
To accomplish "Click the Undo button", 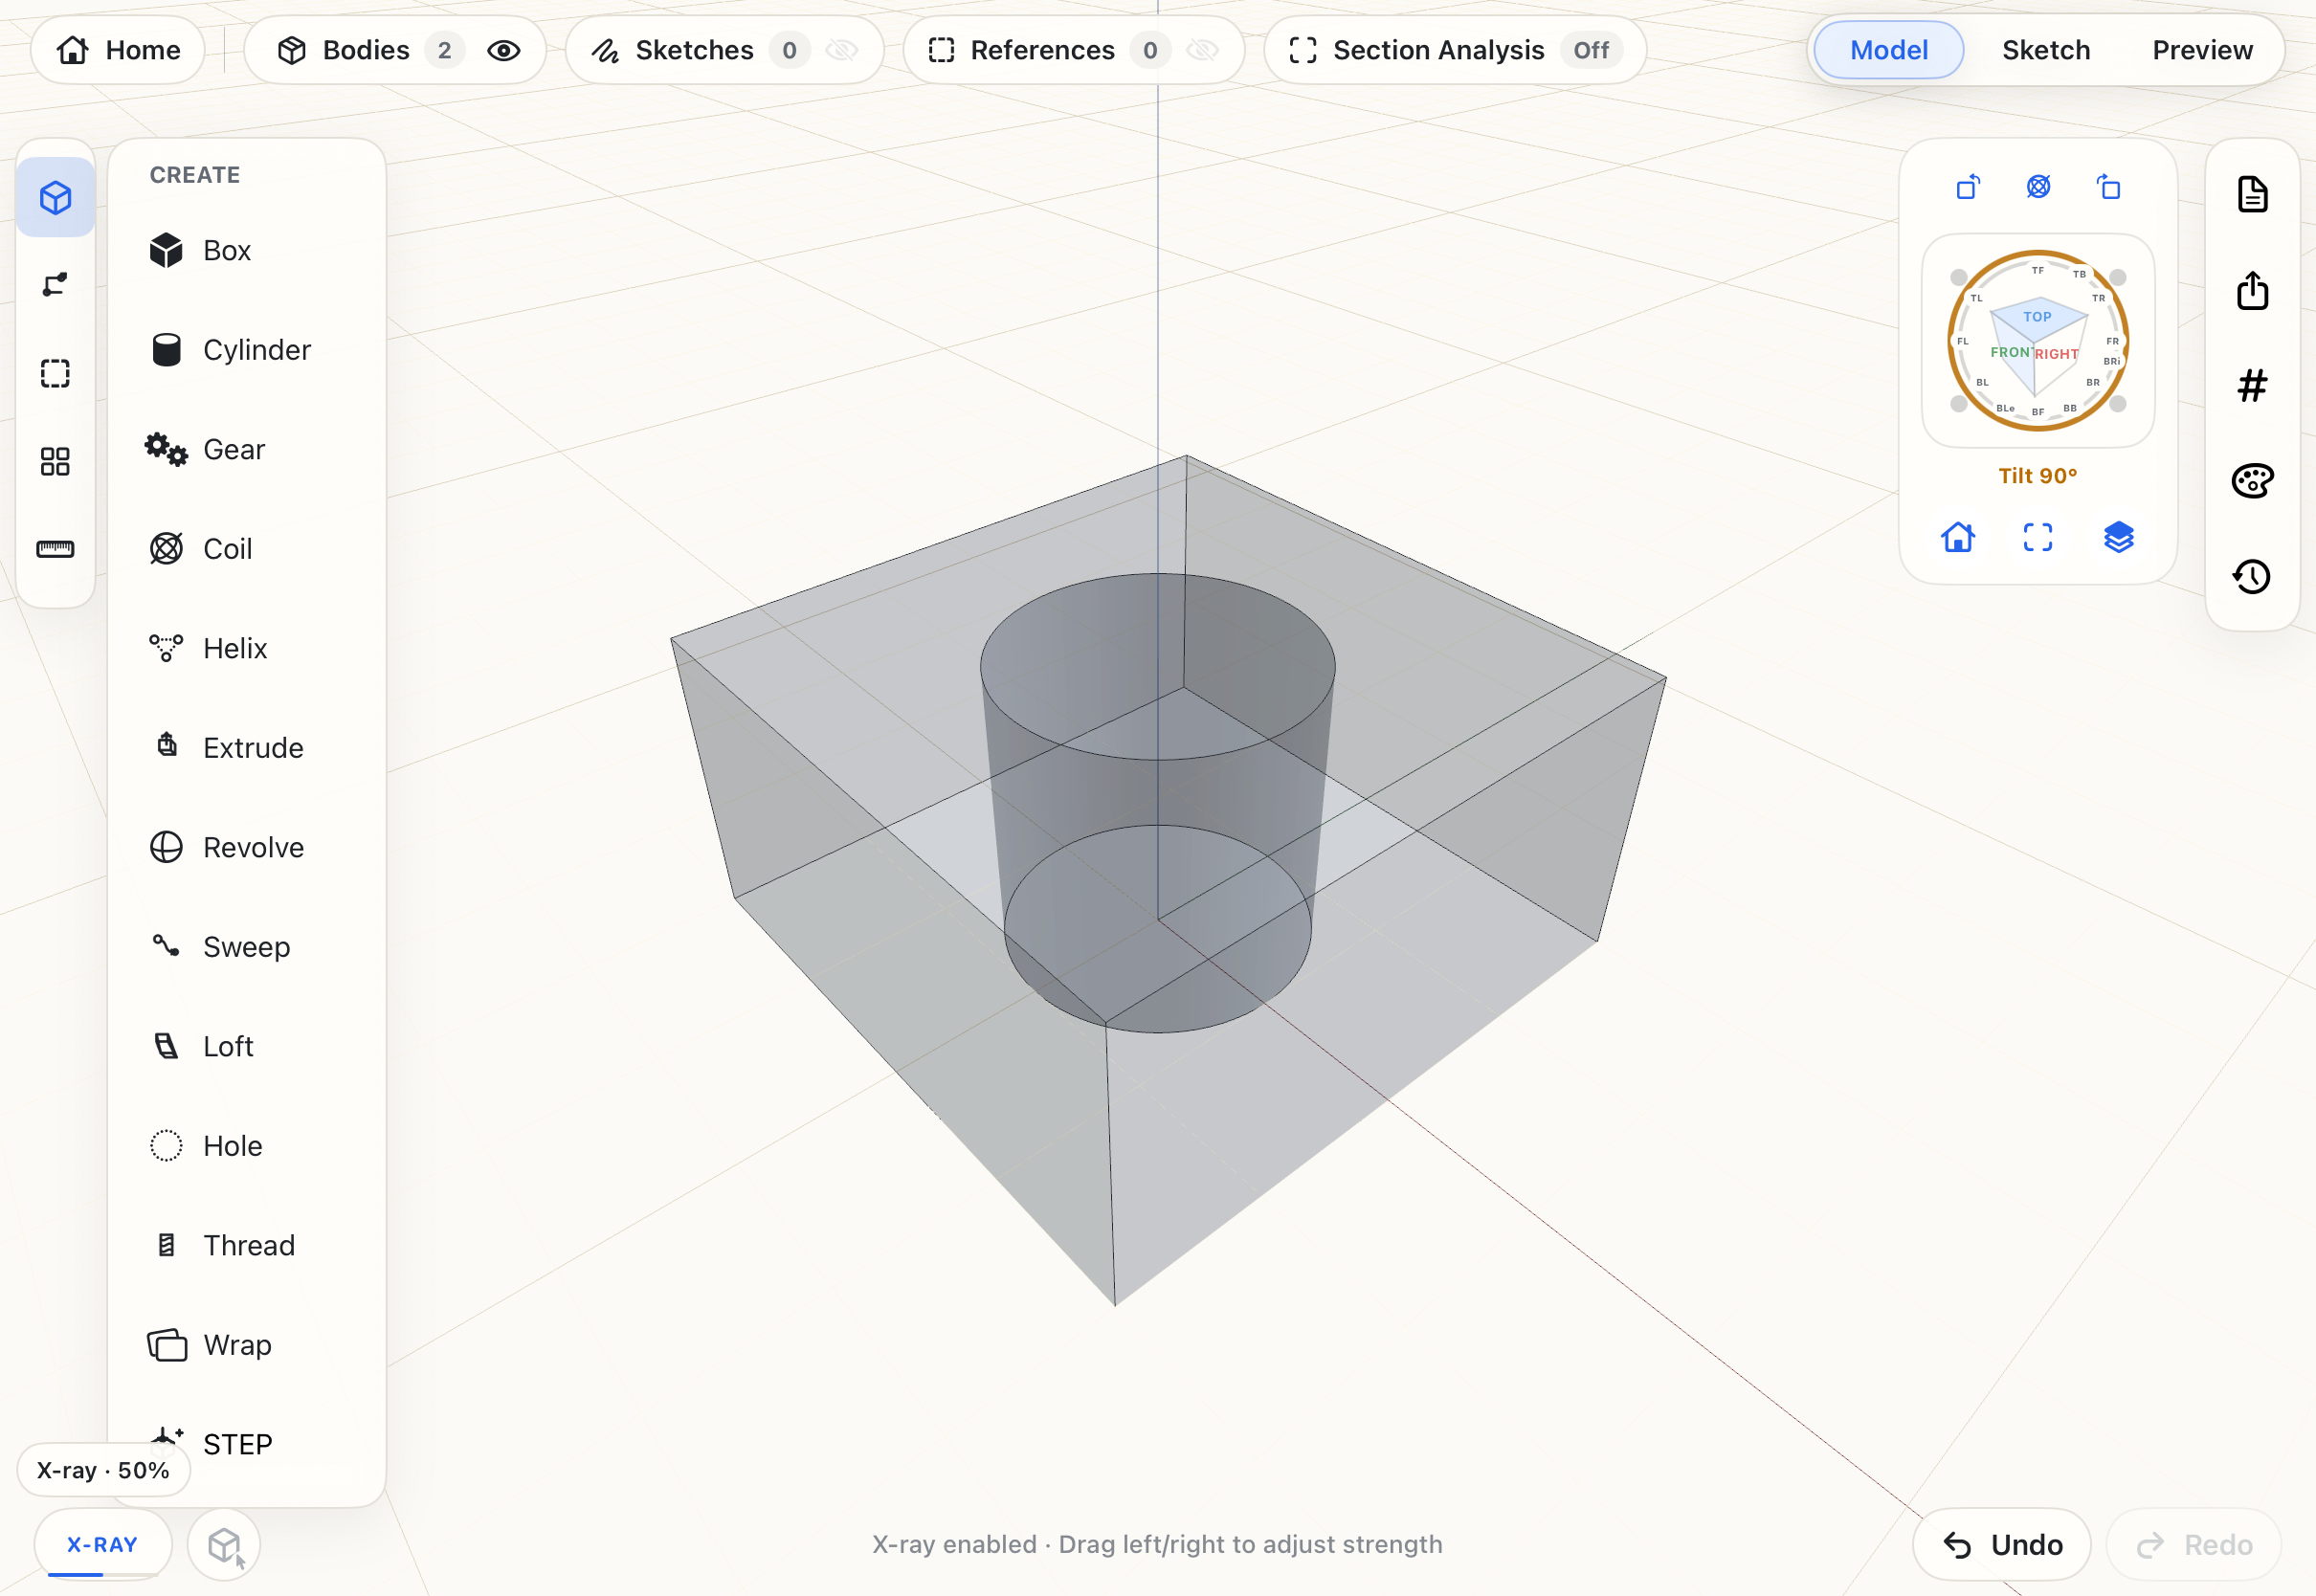I will tap(2002, 1545).
